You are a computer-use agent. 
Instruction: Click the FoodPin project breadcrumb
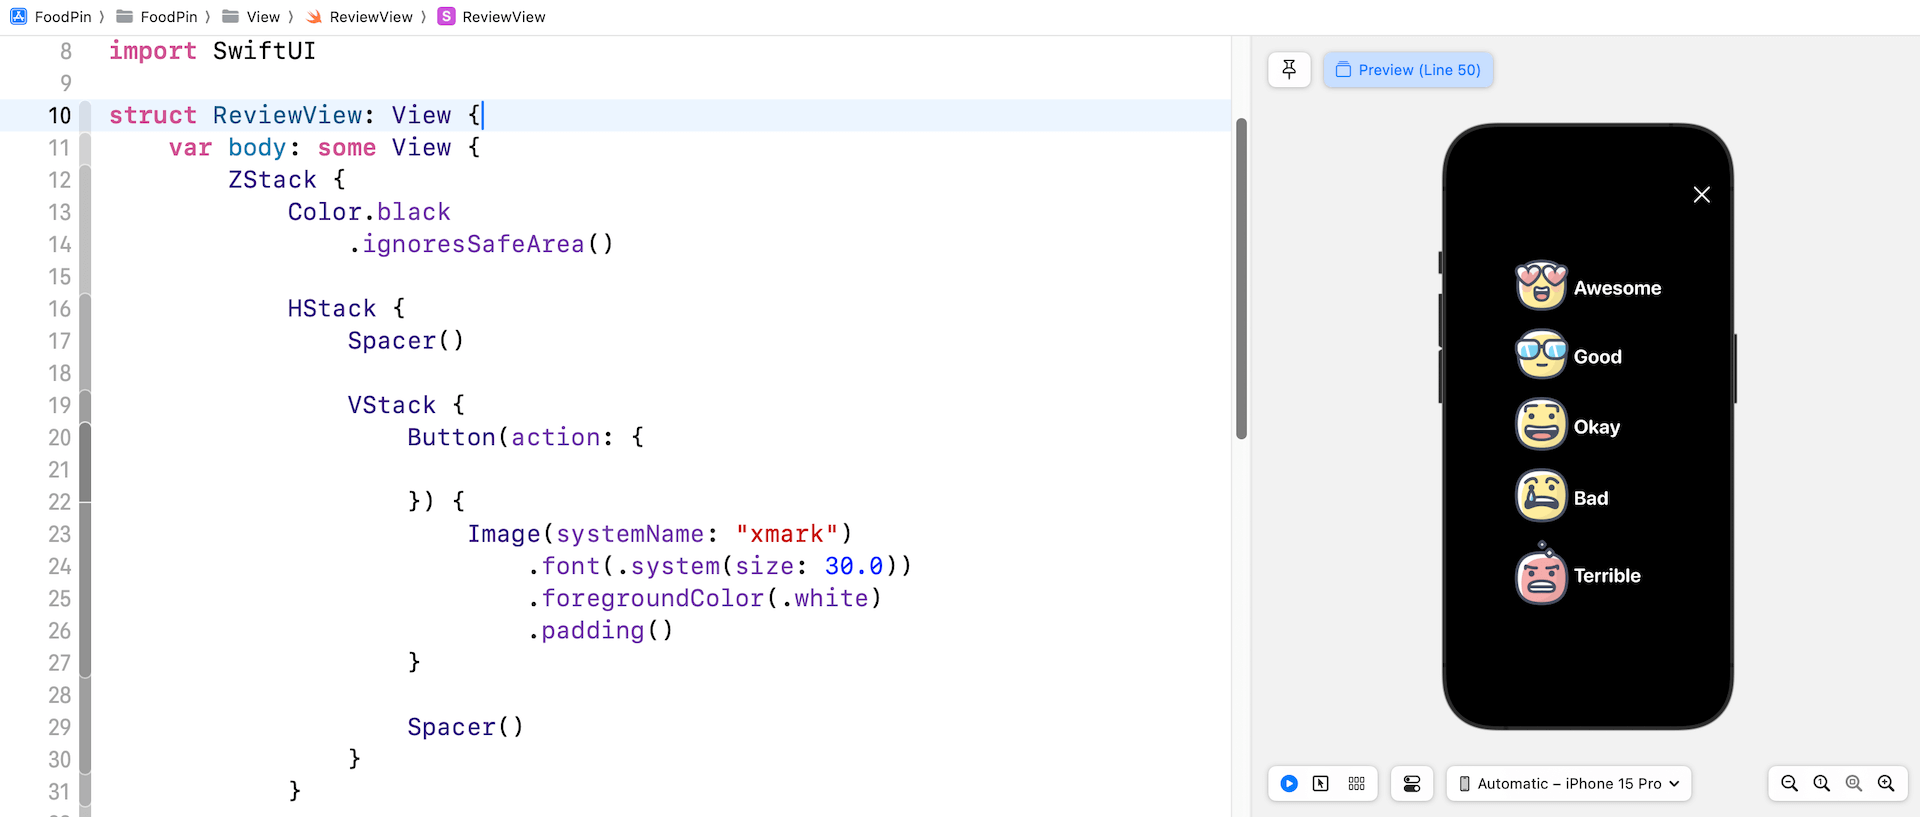(x=52, y=17)
